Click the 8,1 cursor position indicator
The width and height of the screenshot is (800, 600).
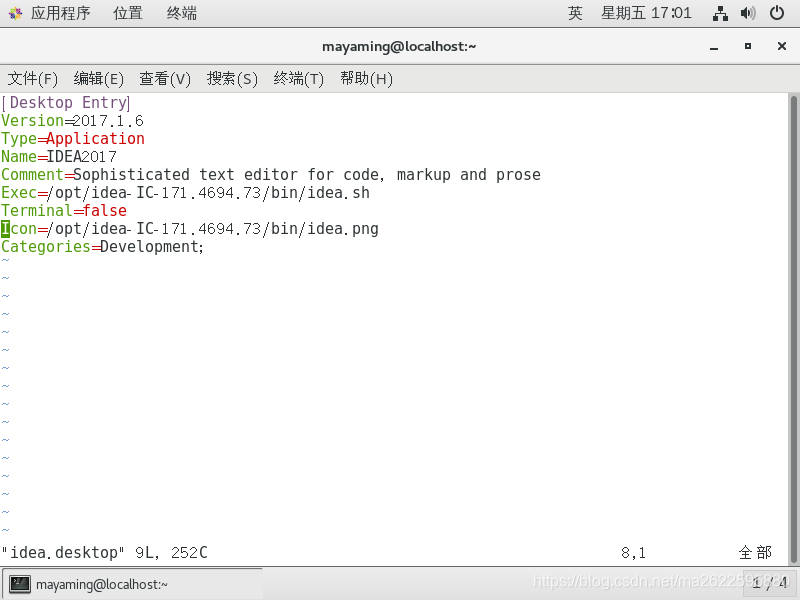(x=633, y=553)
